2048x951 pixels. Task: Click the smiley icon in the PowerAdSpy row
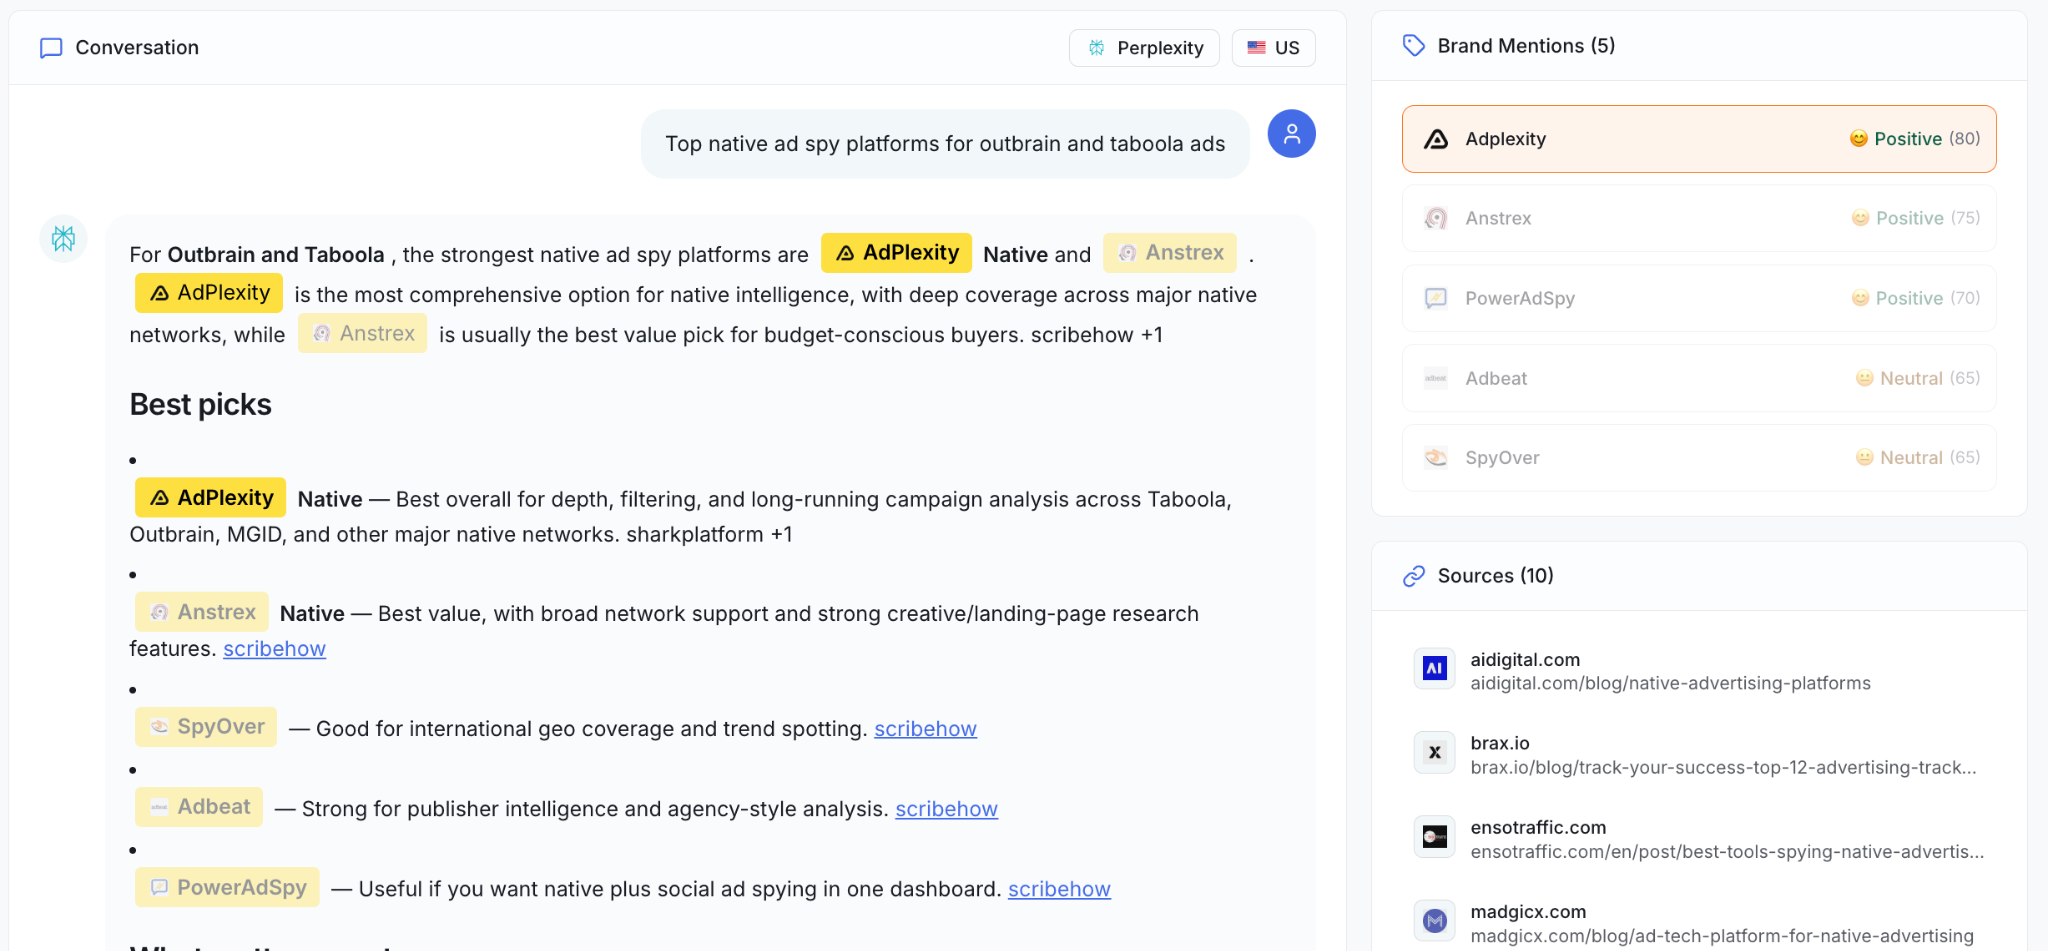(1861, 298)
